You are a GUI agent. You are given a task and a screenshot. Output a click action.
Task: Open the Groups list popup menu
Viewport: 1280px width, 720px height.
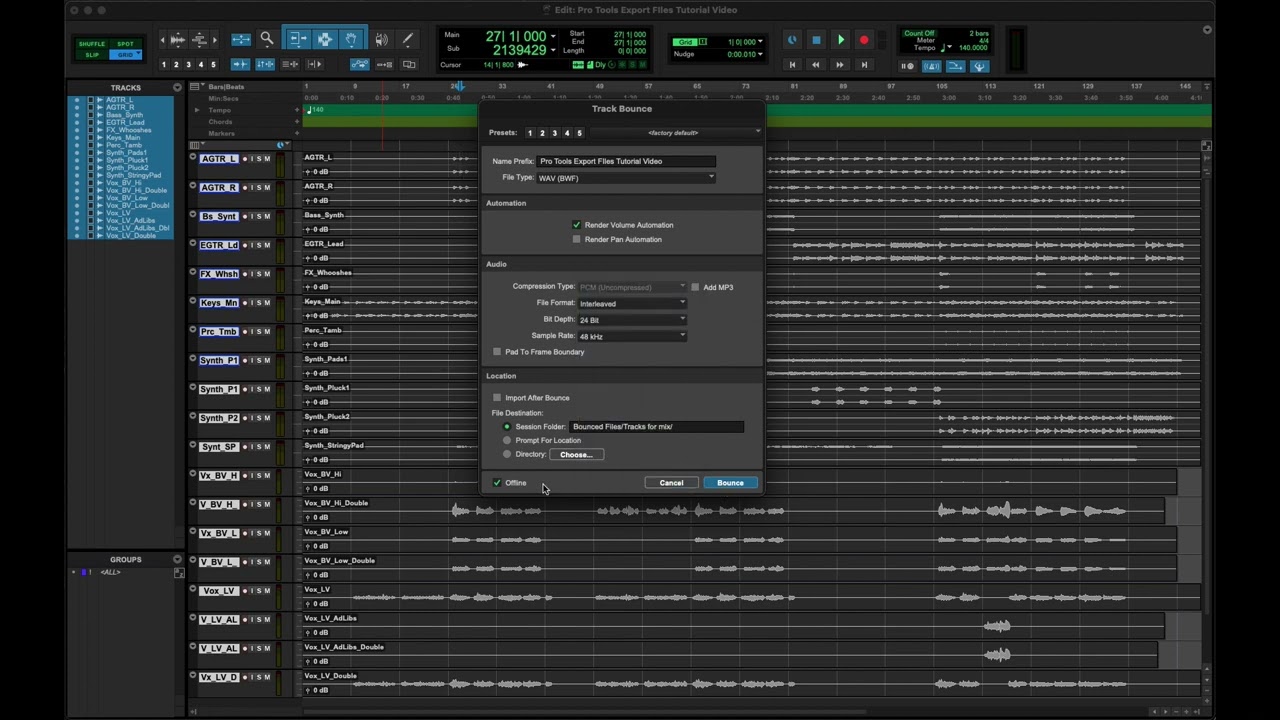(x=177, y=560)
